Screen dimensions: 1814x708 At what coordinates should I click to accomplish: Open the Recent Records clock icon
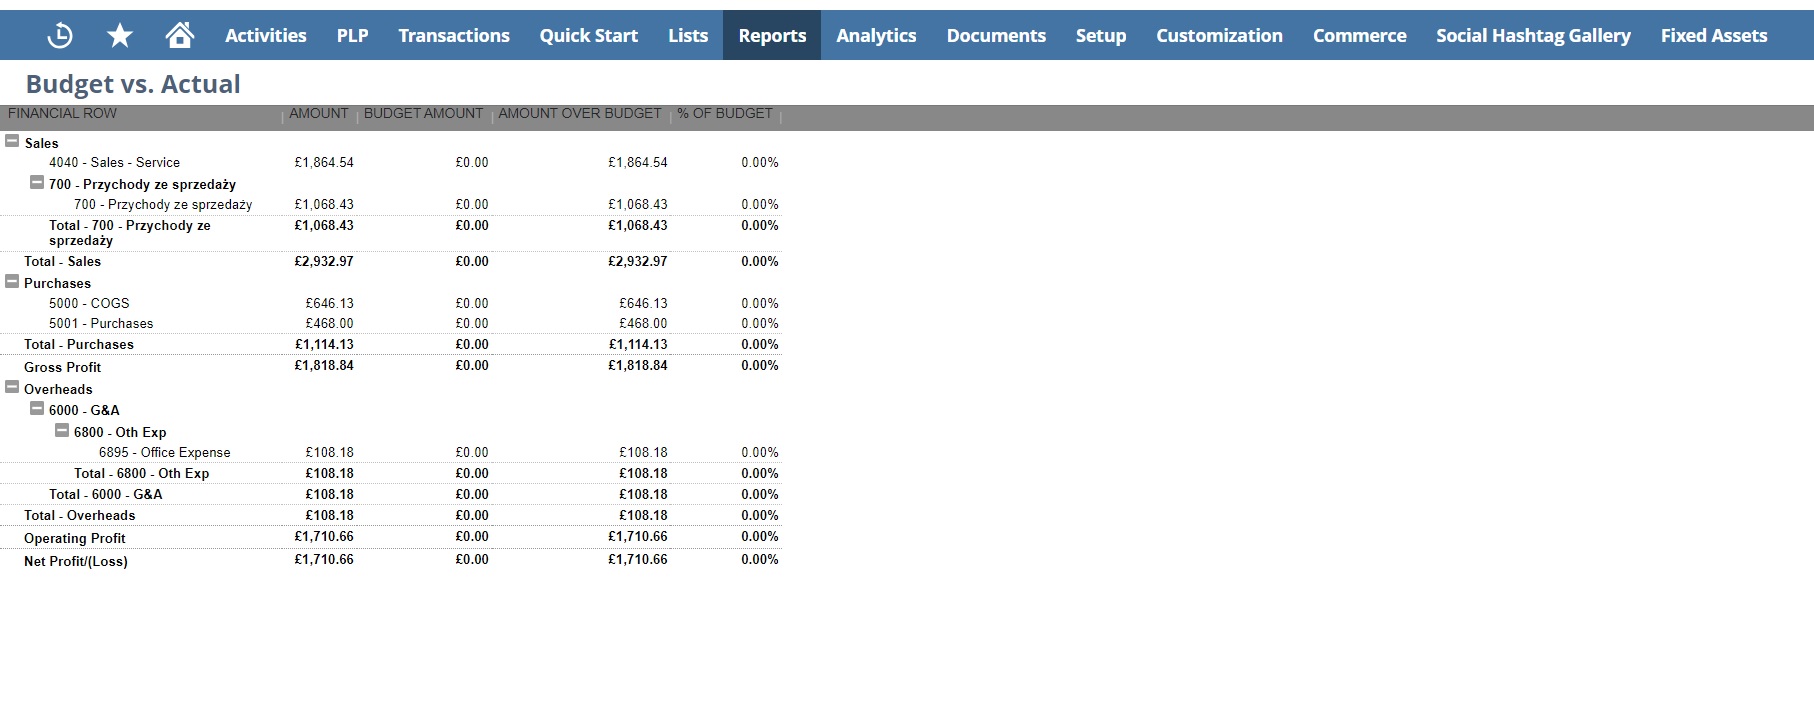60,36
